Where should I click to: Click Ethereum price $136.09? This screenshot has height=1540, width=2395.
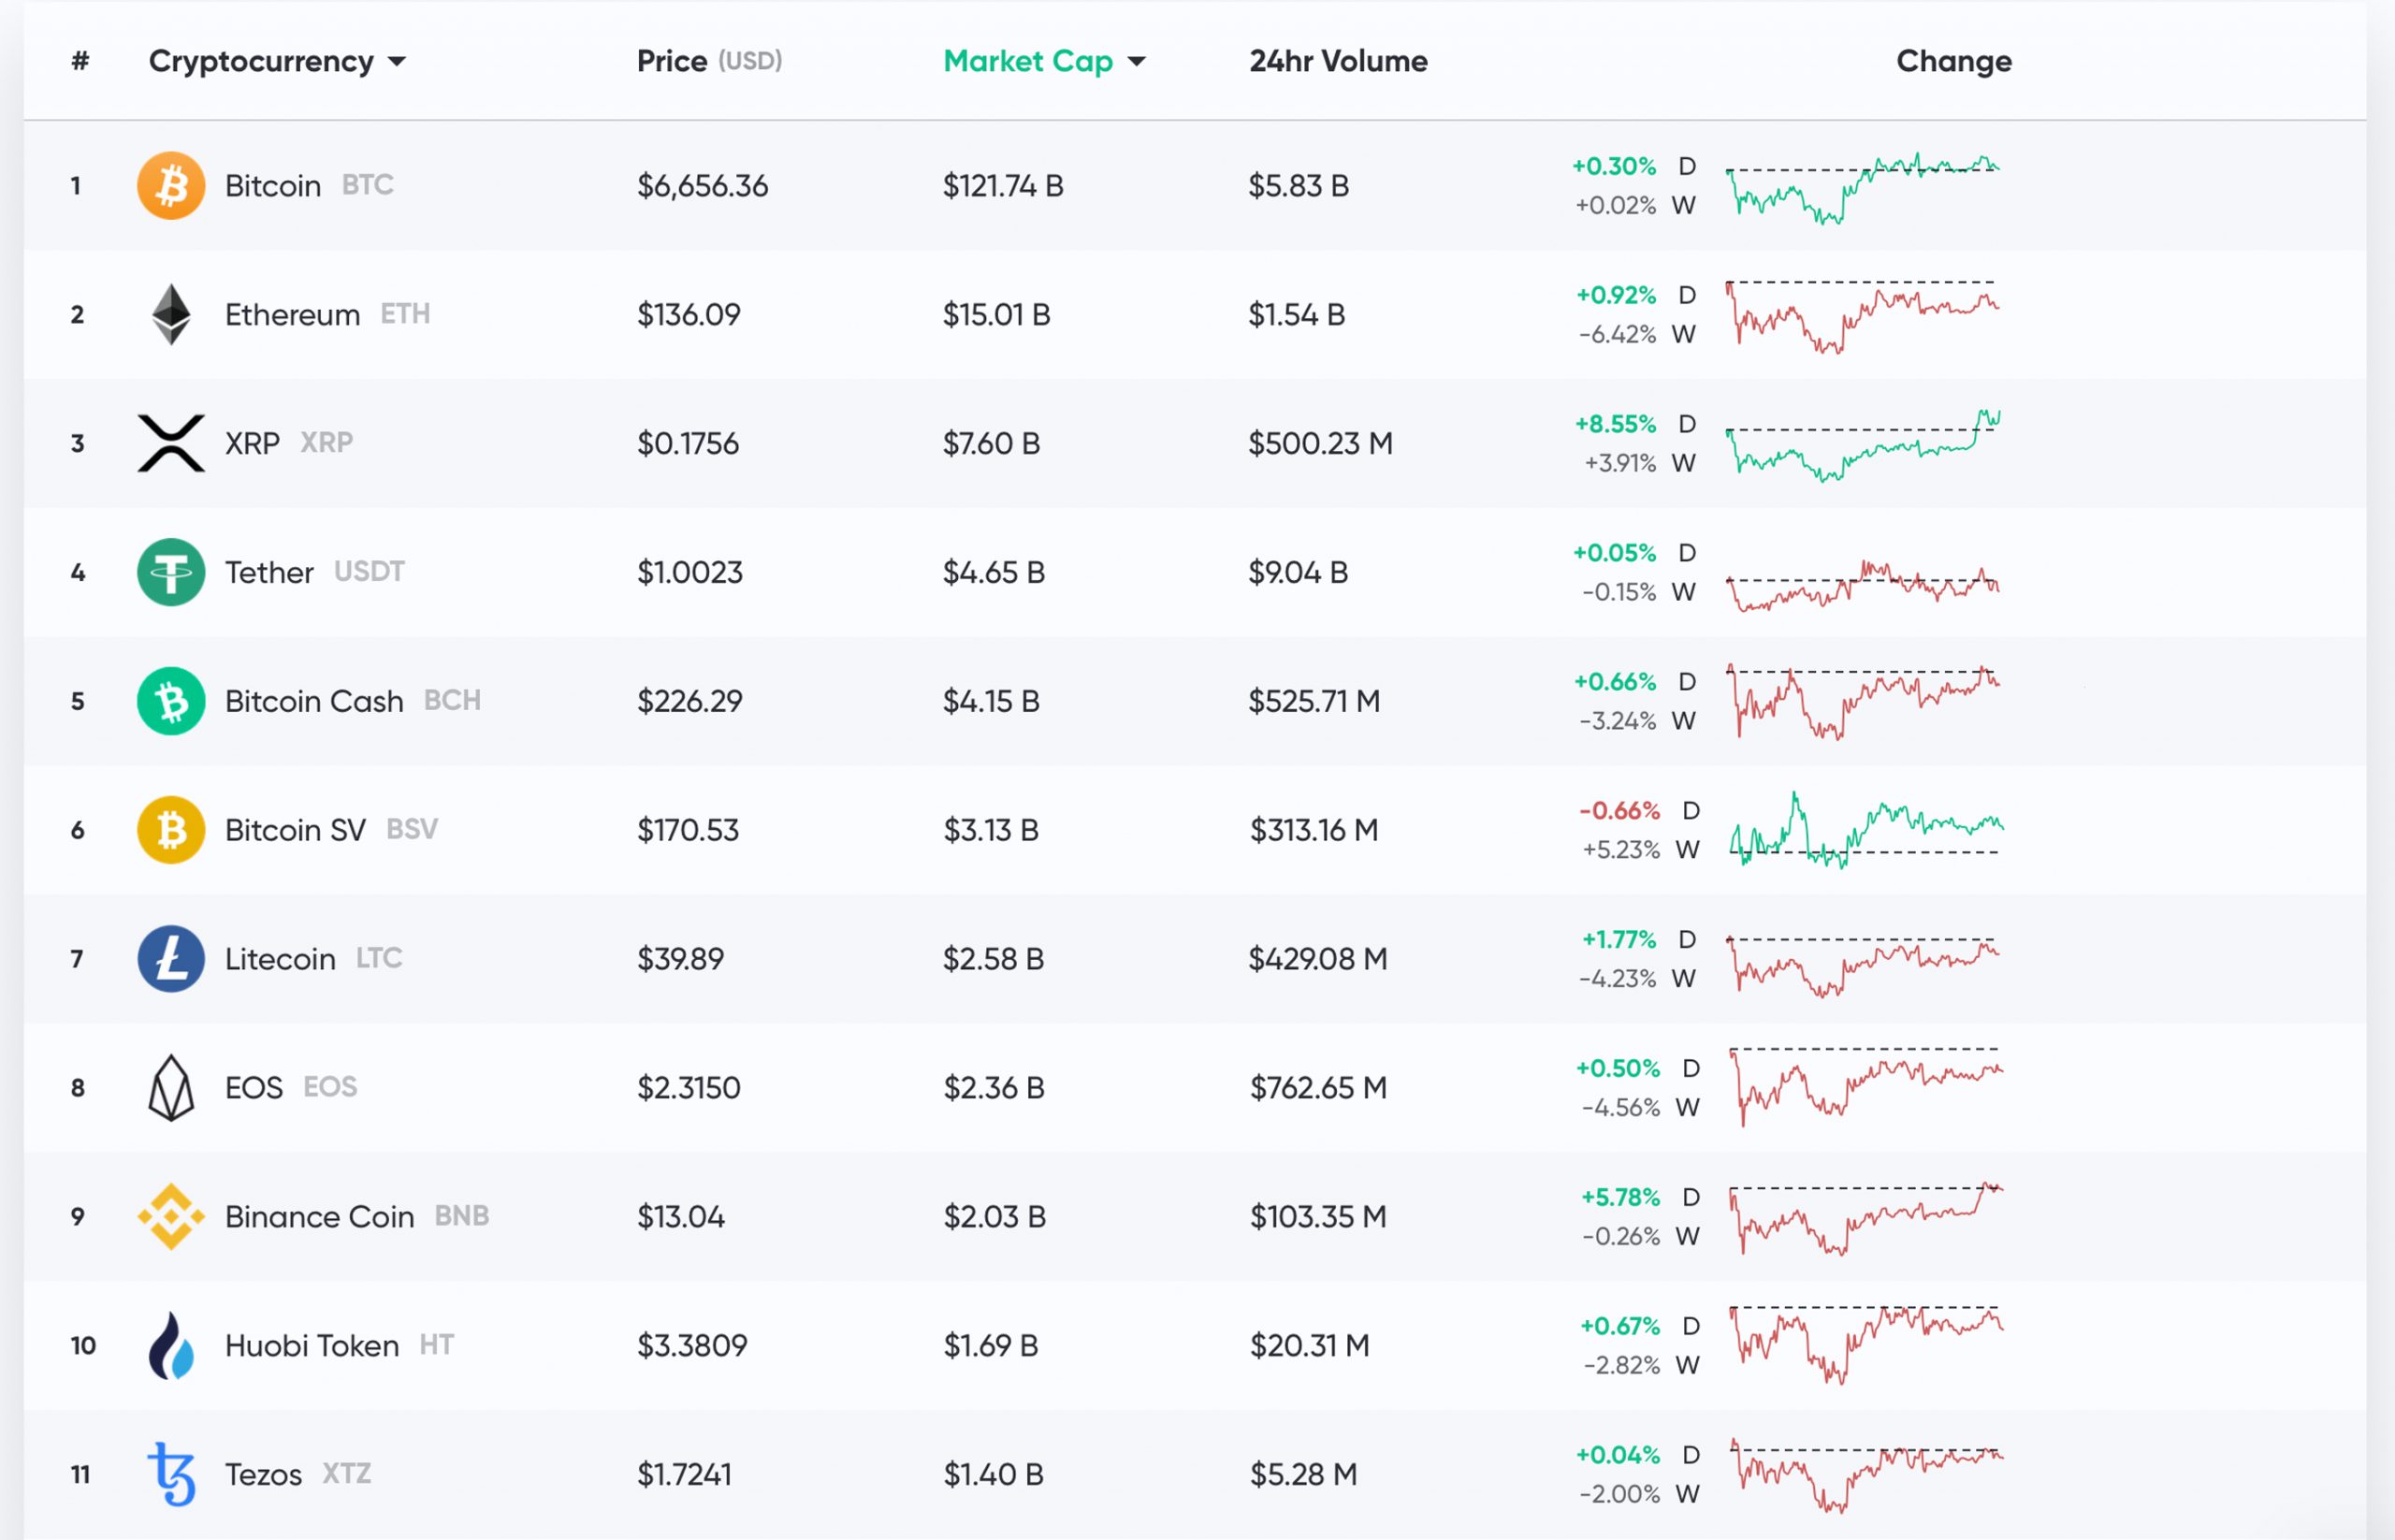688,315
